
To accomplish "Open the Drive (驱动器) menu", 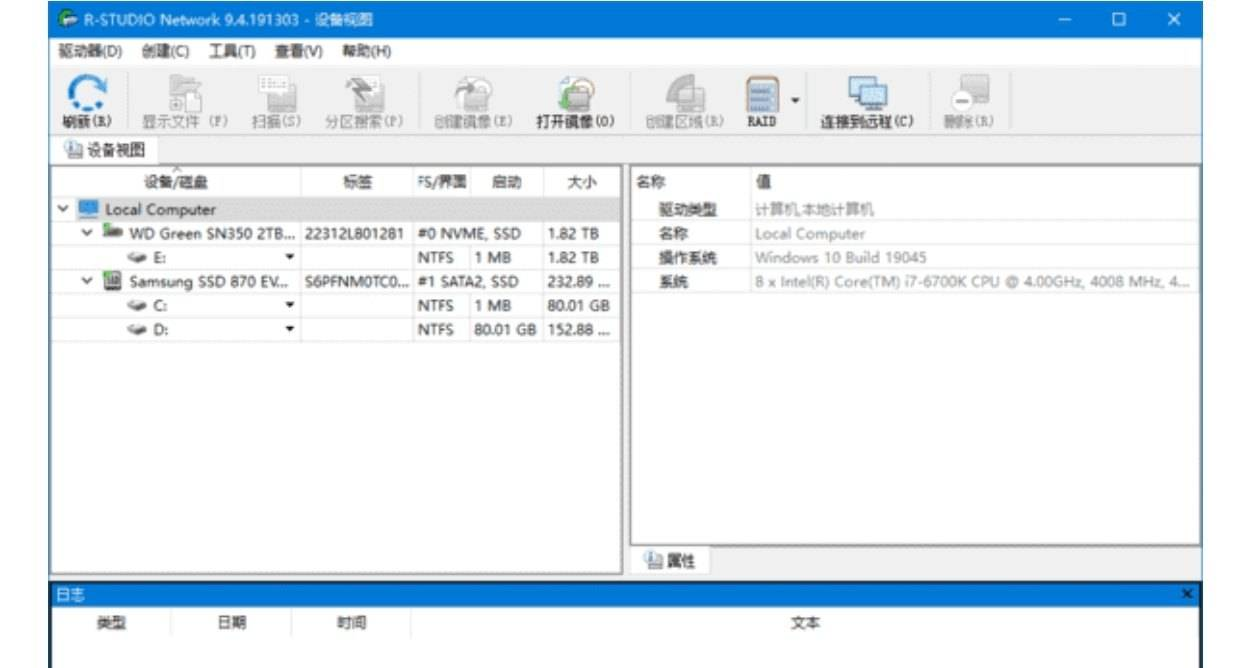I will click(89, 51).
